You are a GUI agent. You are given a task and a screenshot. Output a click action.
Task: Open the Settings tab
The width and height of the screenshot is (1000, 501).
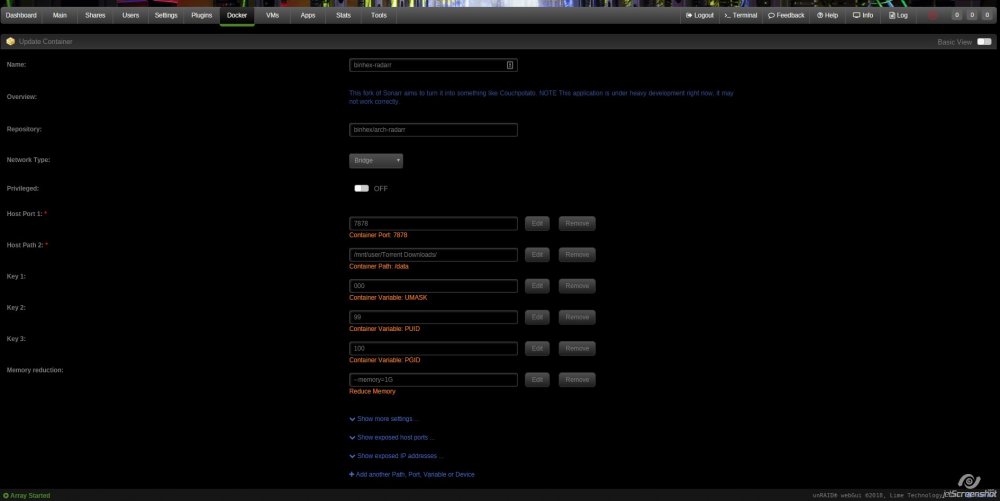click(166, 15)
